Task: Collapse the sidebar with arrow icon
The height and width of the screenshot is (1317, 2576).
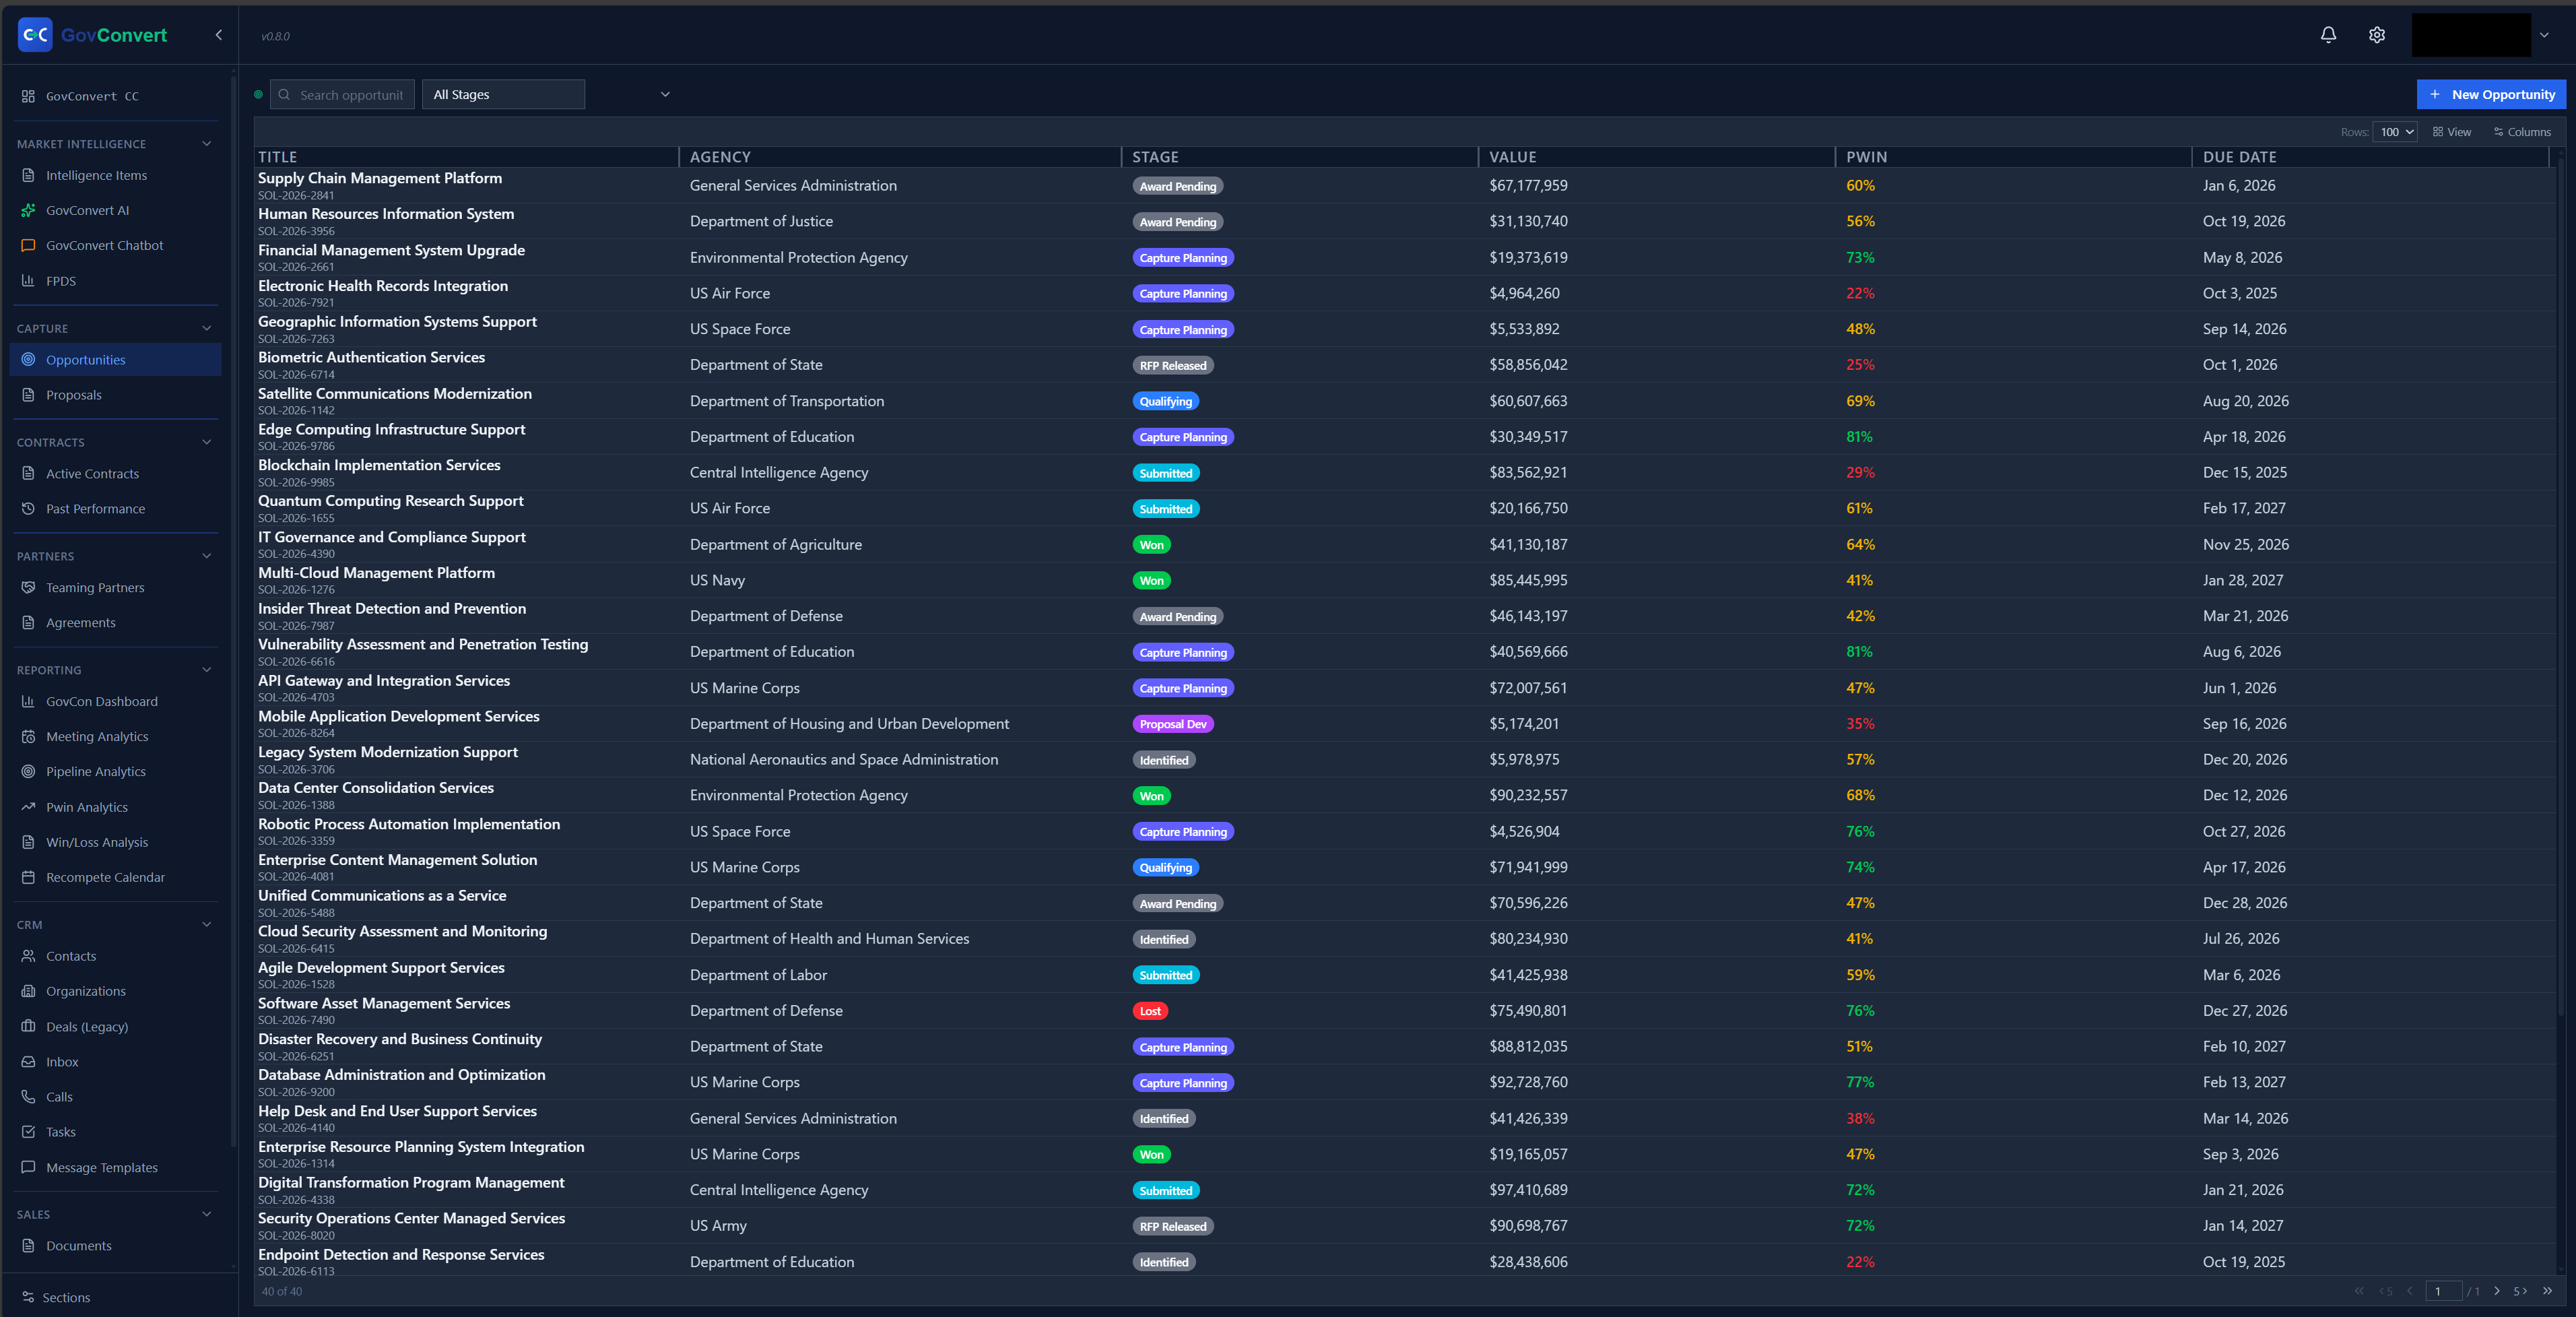Action: (219, 35)
